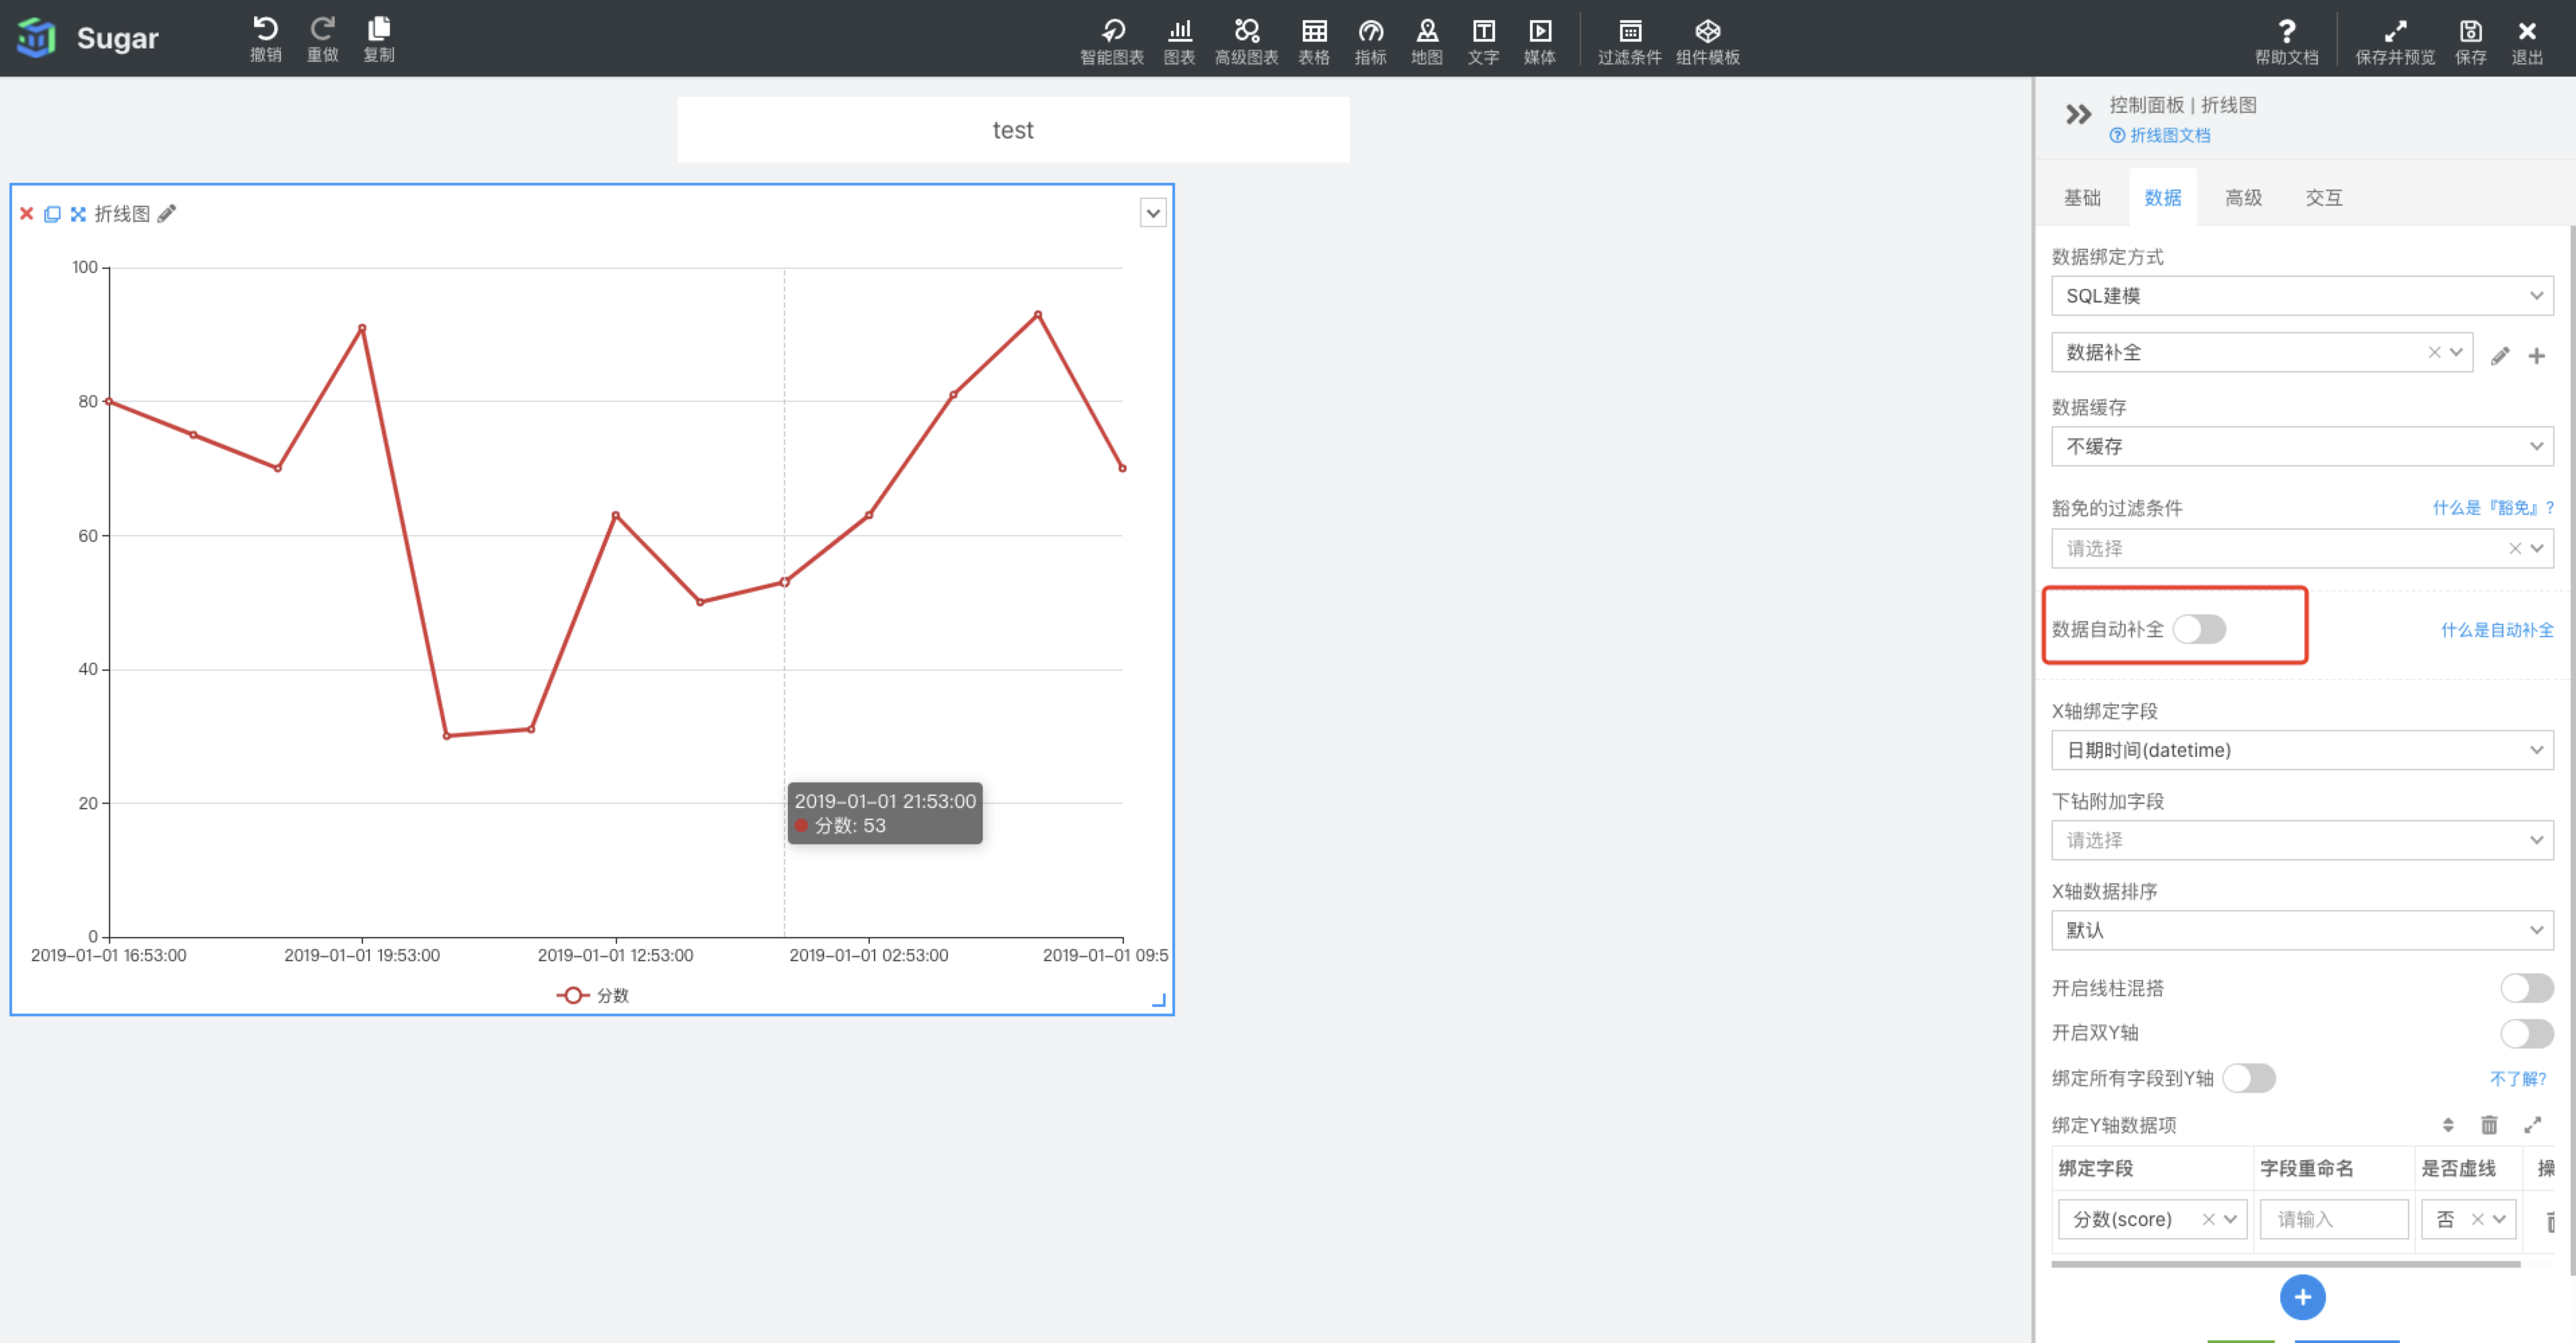The width and height of the screenshot is (2576, 1343).
Task: Add a Y轴 item with the blue plus button
Action: click(x=2302, y=1297)
